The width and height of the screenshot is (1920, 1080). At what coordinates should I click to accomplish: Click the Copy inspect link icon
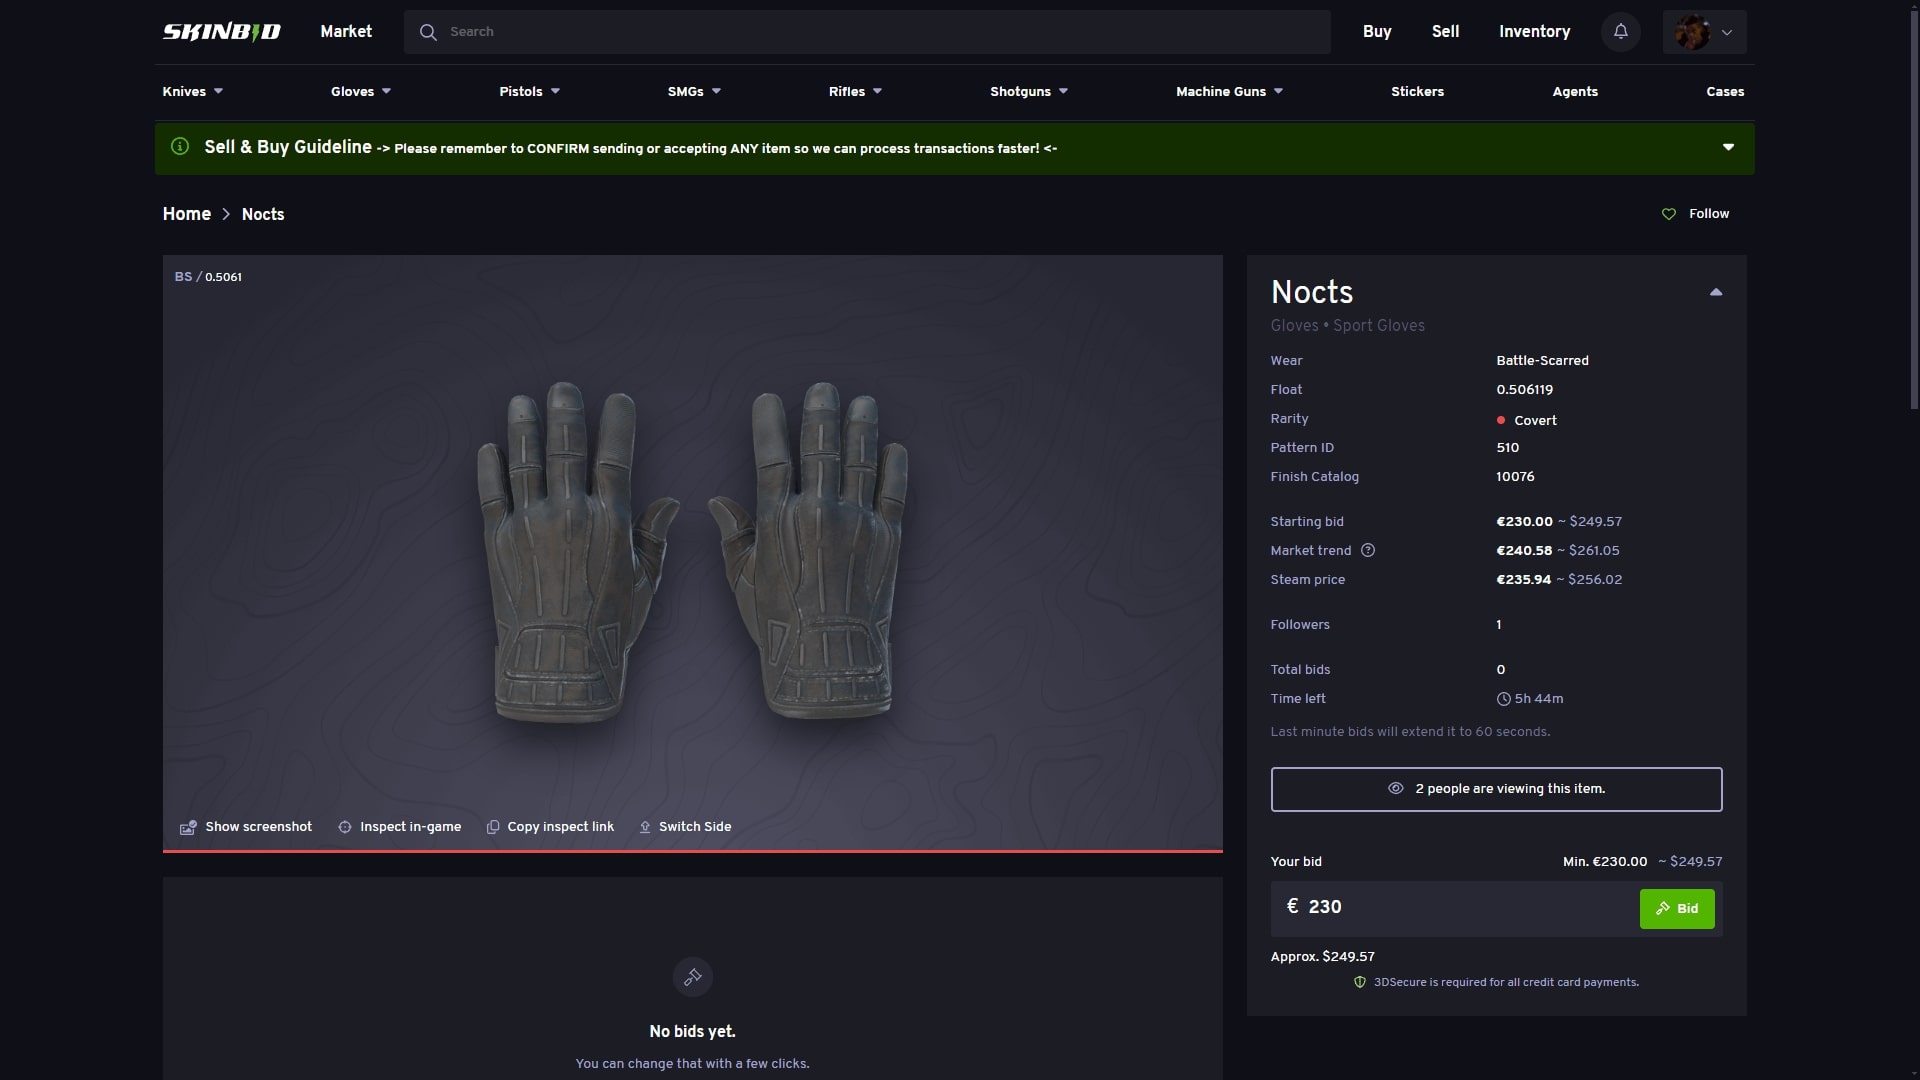[x=492, y=827]
